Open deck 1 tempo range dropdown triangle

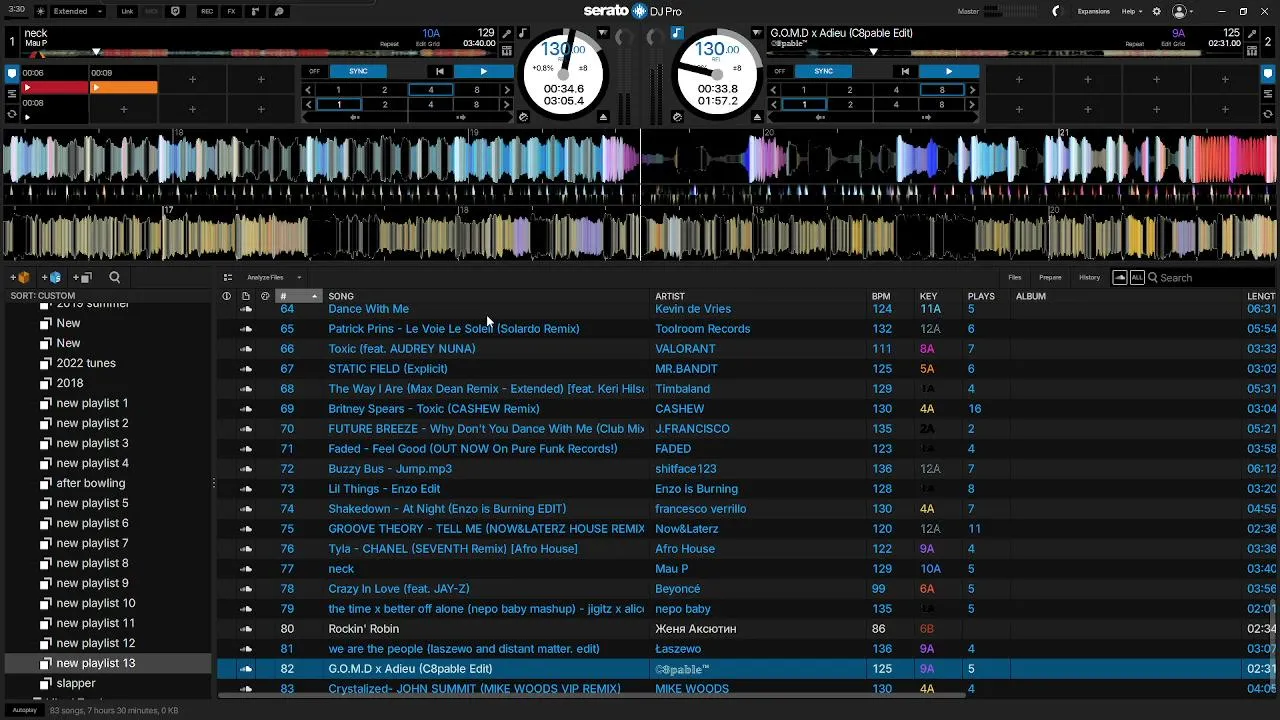[x=603, y=33]
